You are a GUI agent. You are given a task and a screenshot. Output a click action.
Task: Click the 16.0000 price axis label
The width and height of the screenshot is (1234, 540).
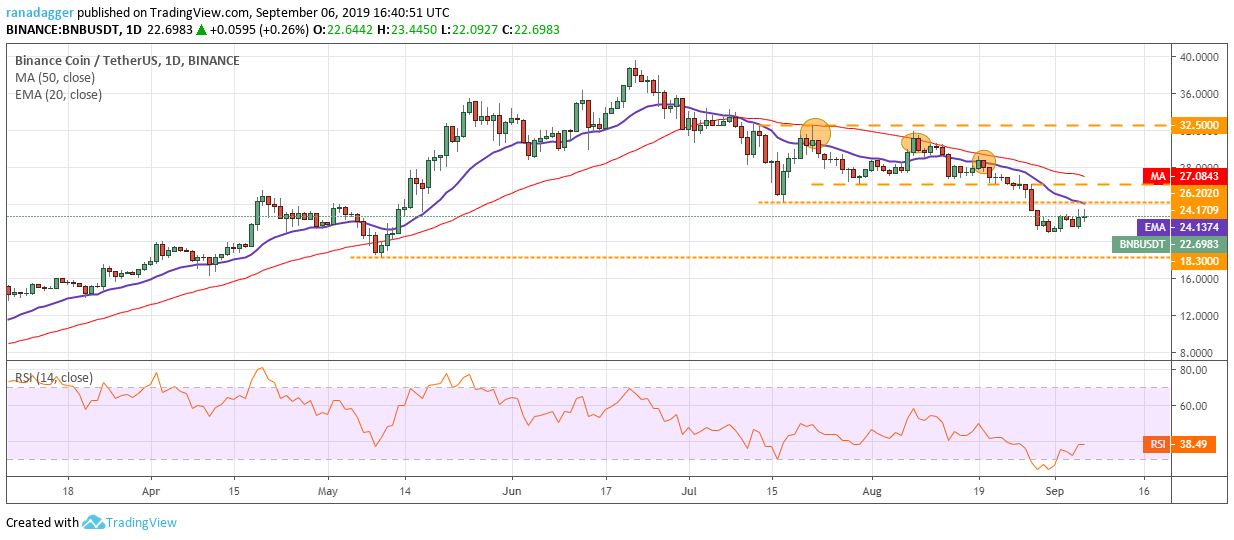click(1199, 279)
